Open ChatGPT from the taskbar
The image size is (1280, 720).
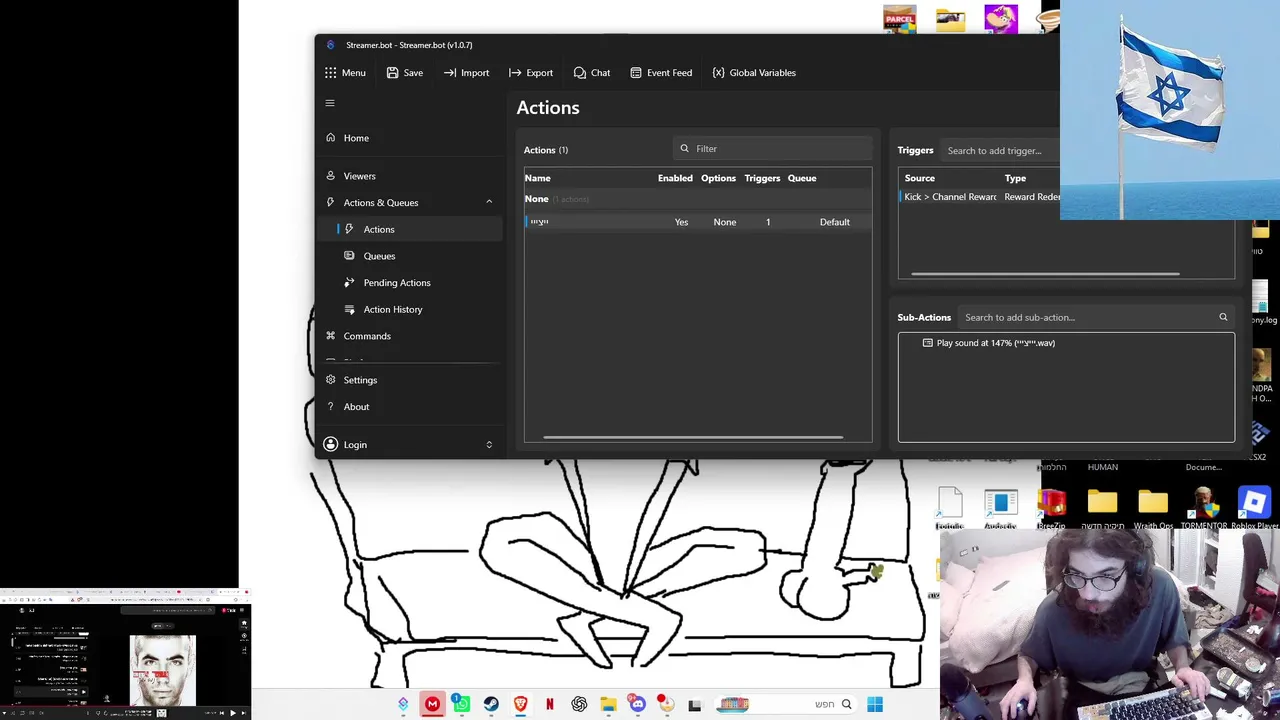[x=579, y=704]
